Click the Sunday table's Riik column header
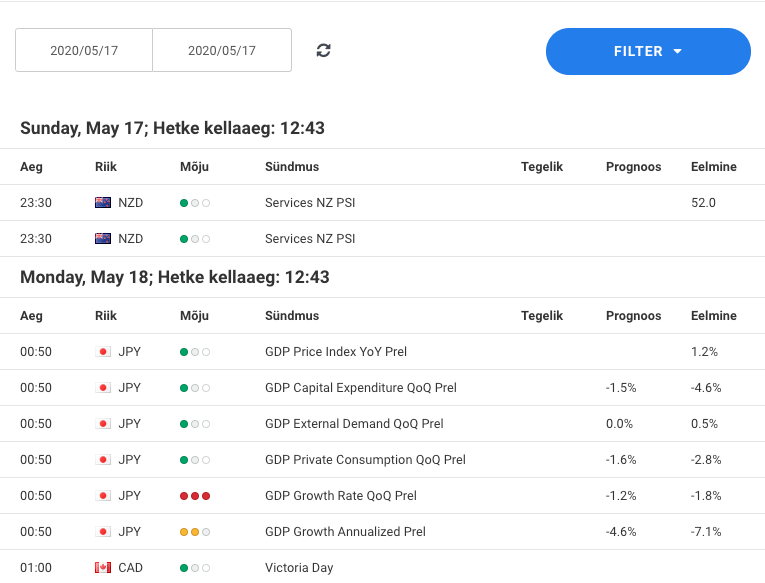This screenshot has height=583, width=765. tap(105, 167)
